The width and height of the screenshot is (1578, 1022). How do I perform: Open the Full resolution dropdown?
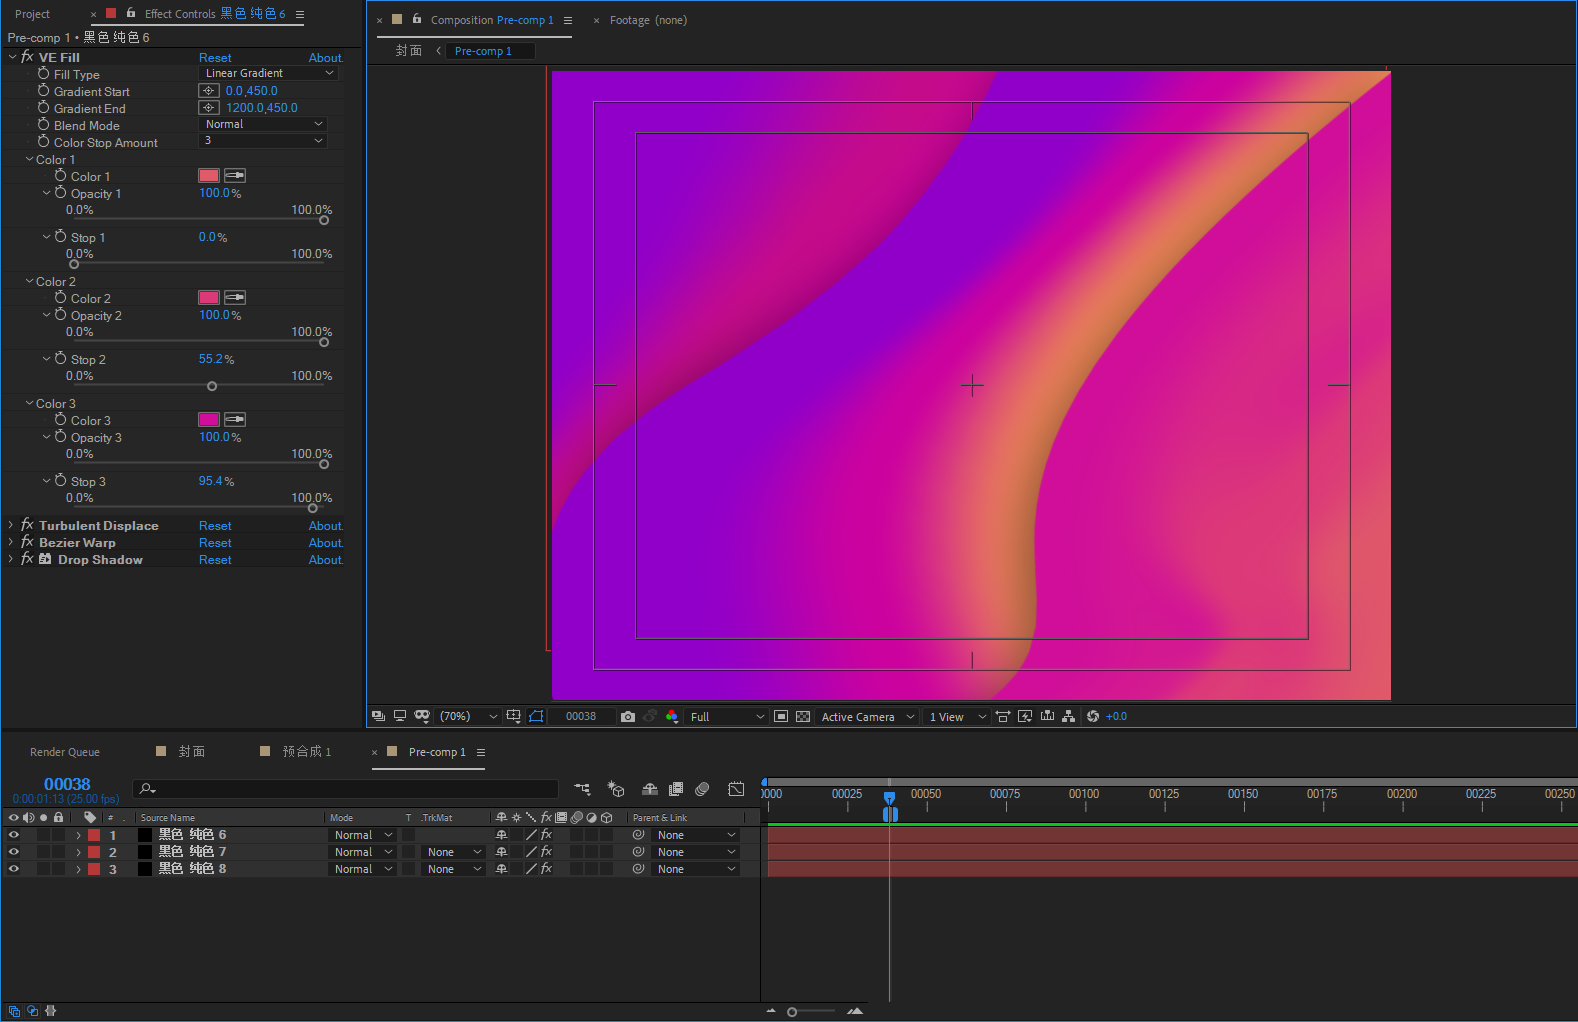pos(727,717)
